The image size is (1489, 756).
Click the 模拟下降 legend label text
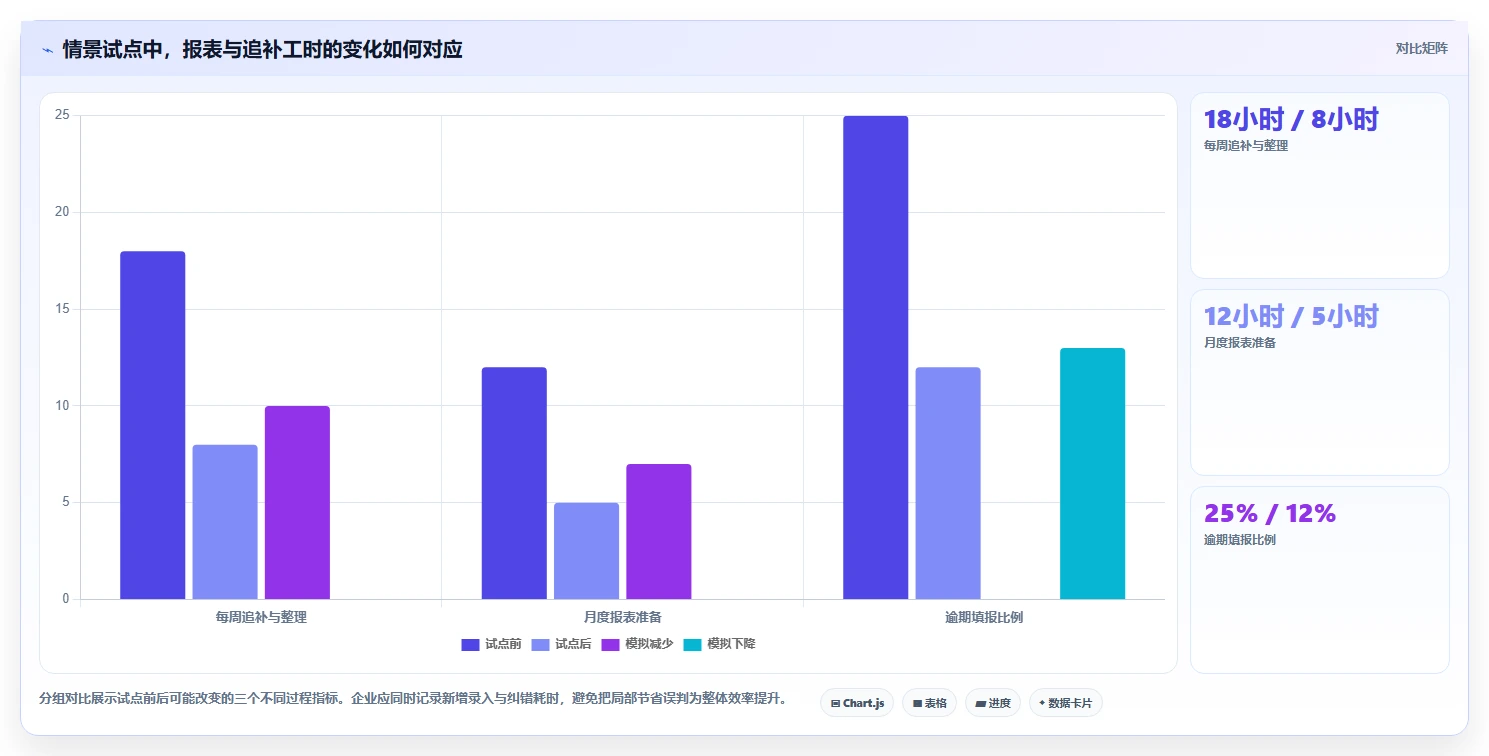pyautogui.click(x=732, y=644)
